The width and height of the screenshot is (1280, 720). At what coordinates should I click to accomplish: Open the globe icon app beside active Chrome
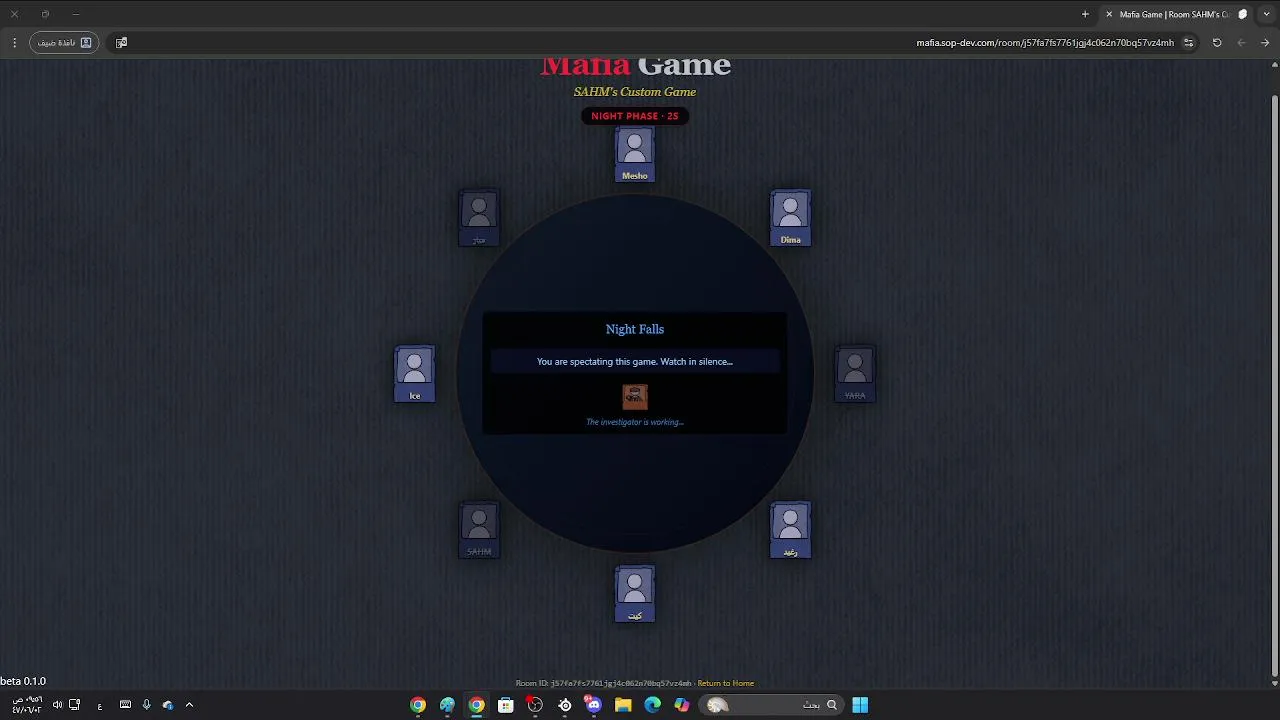coord(447,705)
